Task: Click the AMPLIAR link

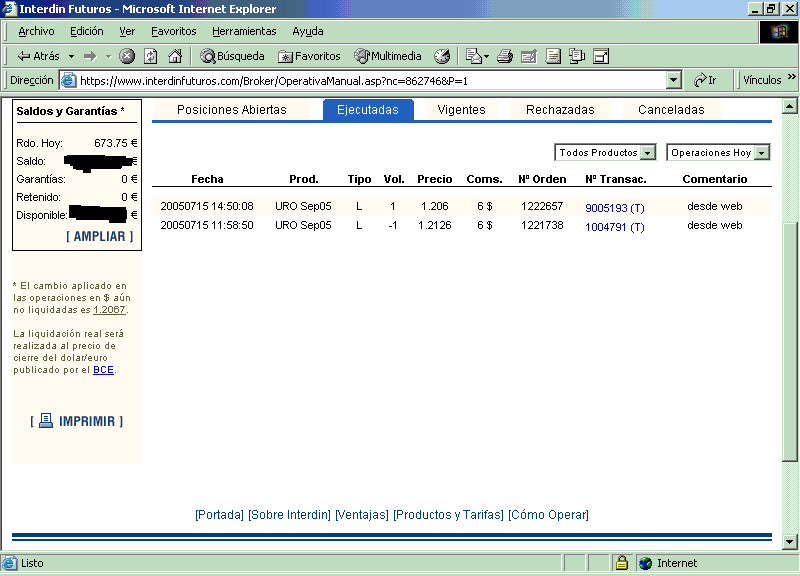Action: coord(99,236)
